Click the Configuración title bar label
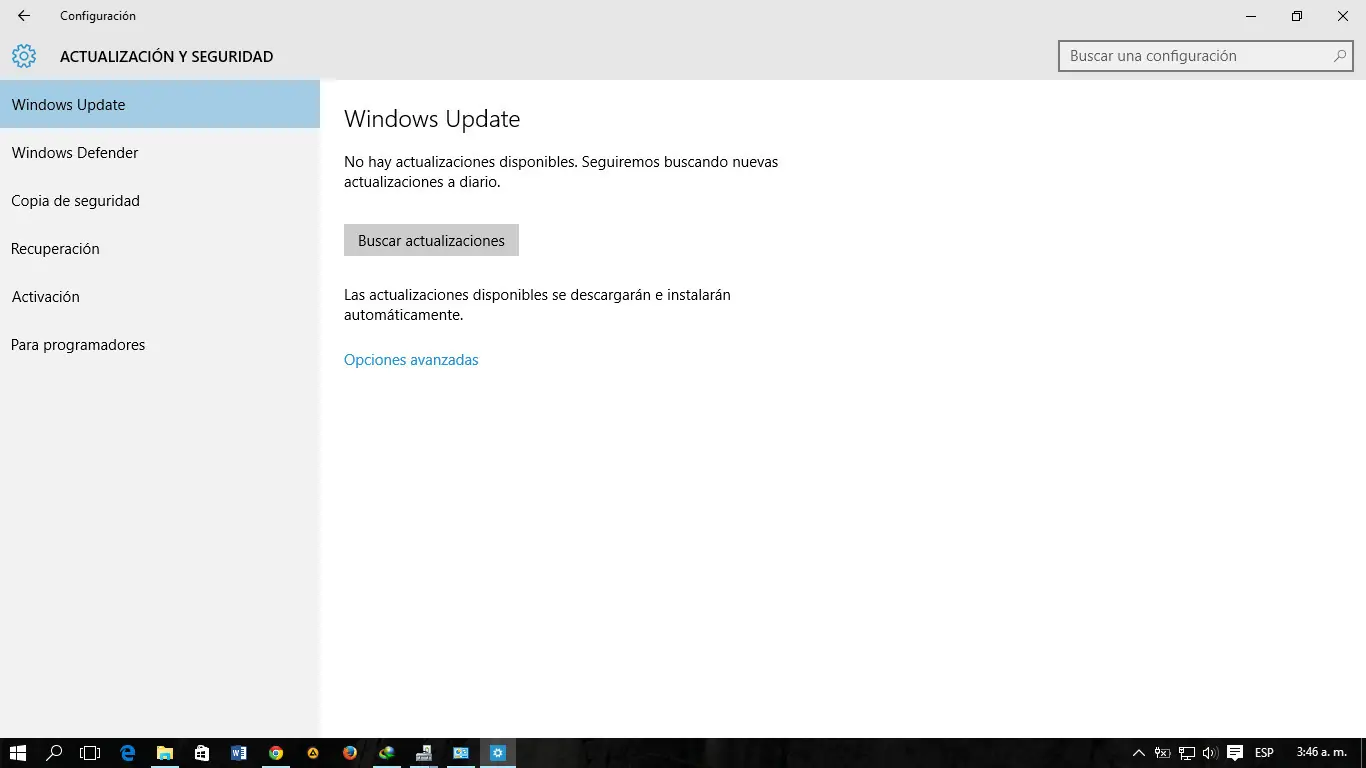This screenshot has width=1366, height=768. pos(98,16)
